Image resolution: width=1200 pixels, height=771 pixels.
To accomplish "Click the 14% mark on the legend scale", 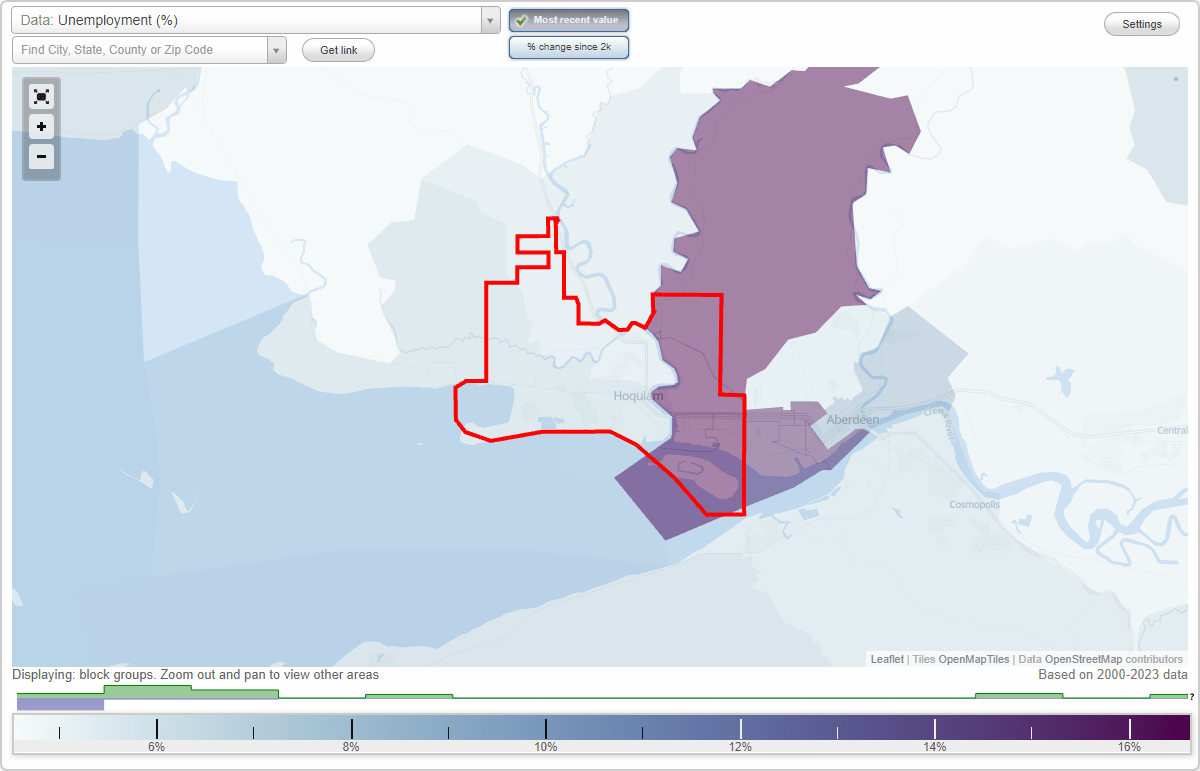I will click(x=934, y=747).
